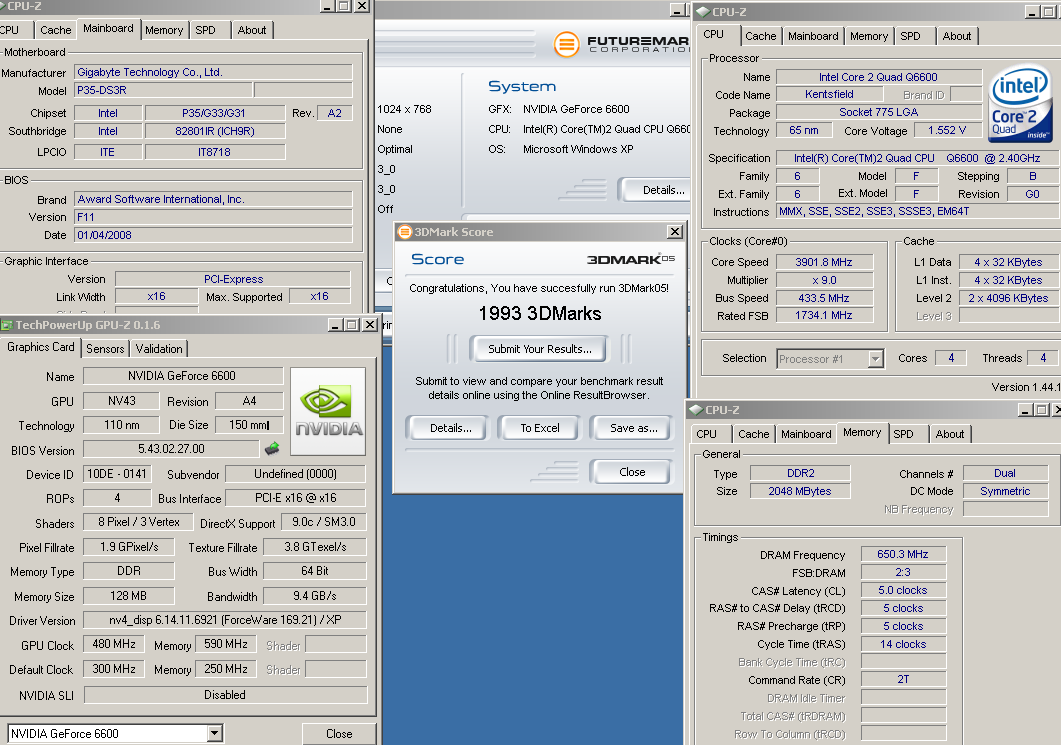The image size is (1061, 745).
Task: Click the CPU-Z Memory window title icon
Action: pyautogui.click(x=696, y=409)
